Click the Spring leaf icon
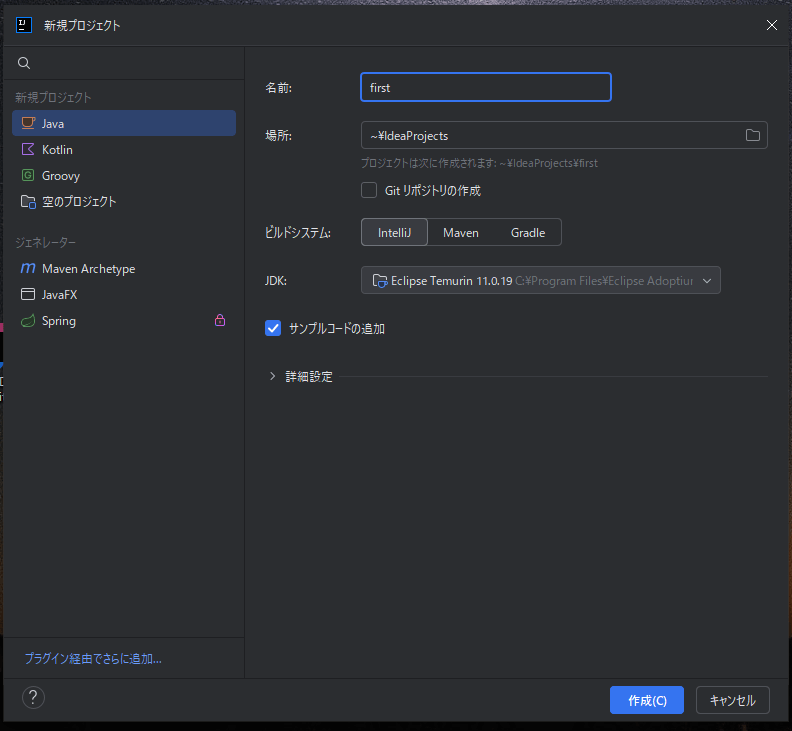This screenshot has height=731, width=792. (x=28, y=320)
